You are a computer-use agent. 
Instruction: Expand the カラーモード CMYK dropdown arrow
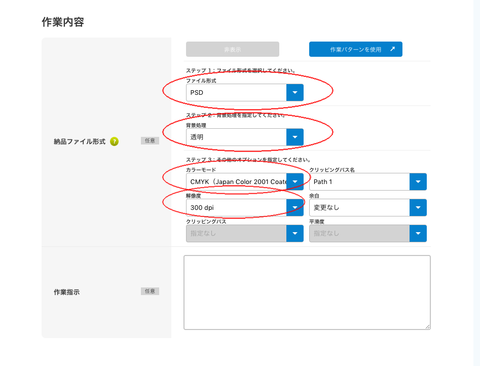pyautogui.click(x=295, y=182)
